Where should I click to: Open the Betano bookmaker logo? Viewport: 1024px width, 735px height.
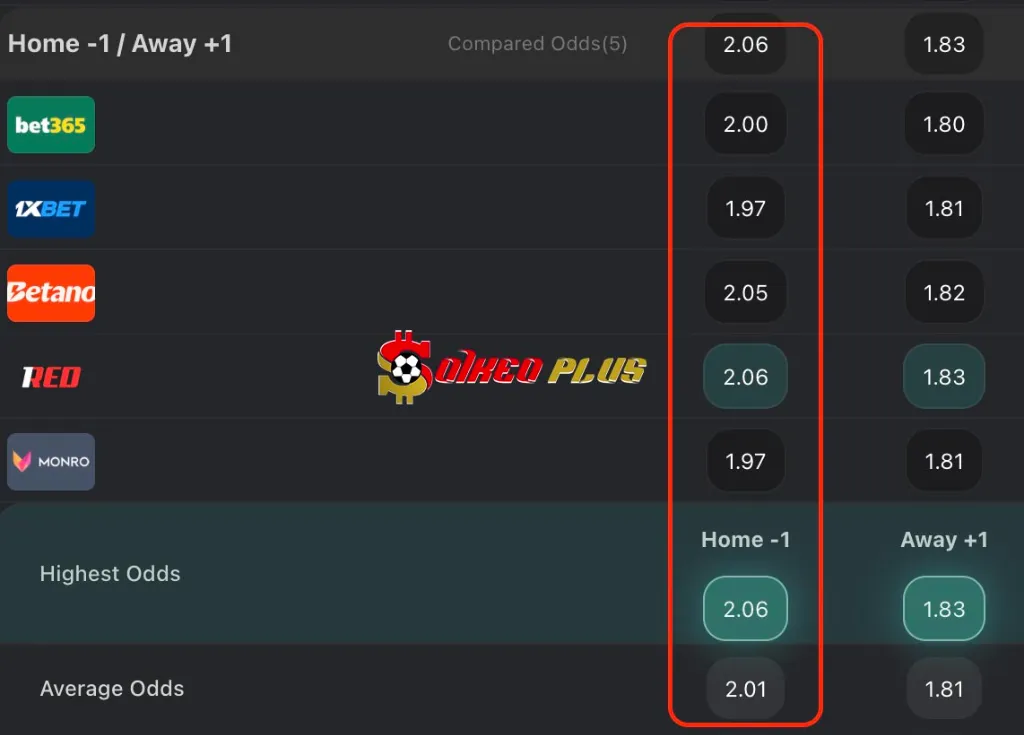click(51, 293)
